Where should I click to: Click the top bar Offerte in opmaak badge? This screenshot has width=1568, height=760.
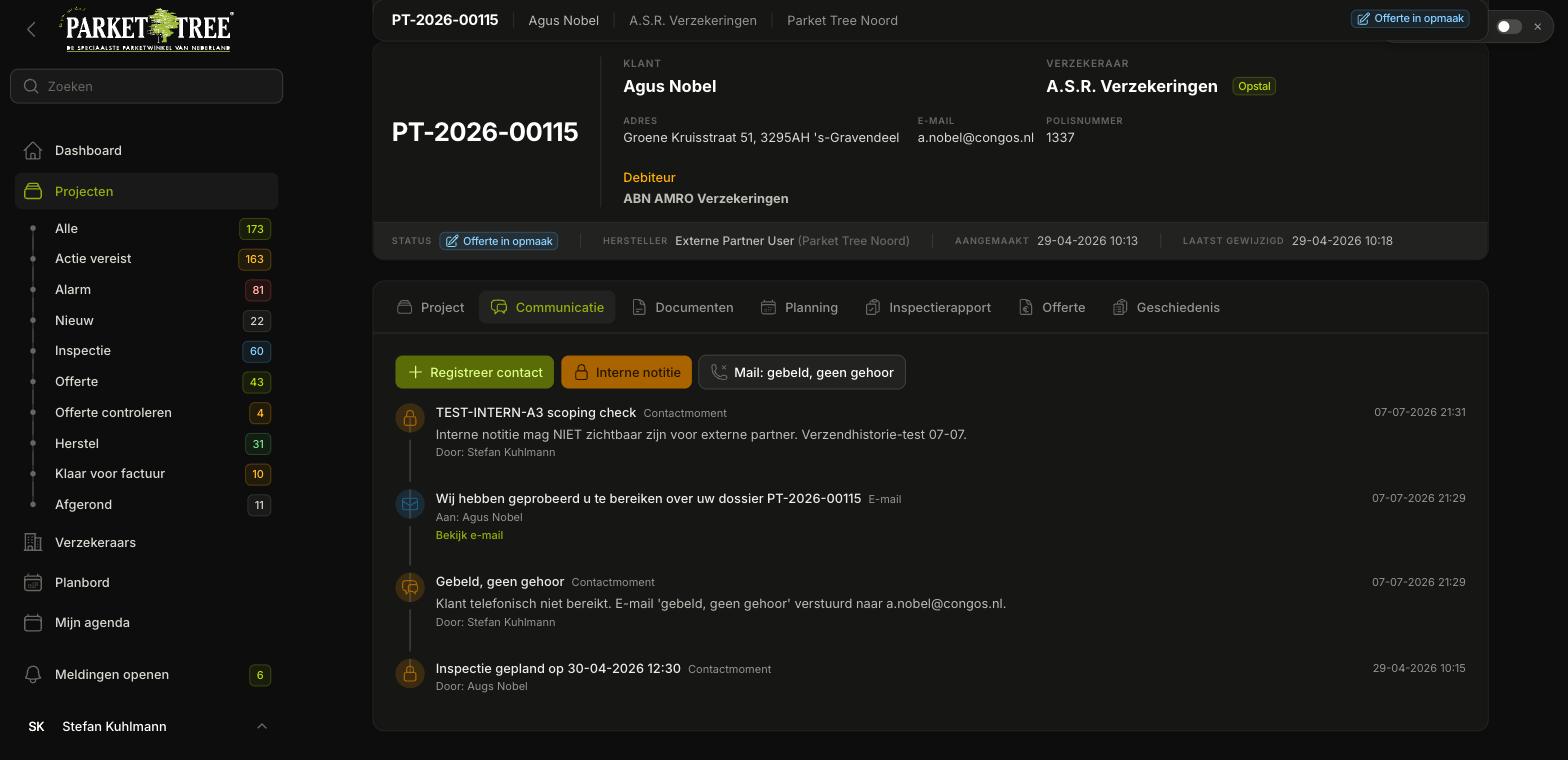[x=1410, y=18]
